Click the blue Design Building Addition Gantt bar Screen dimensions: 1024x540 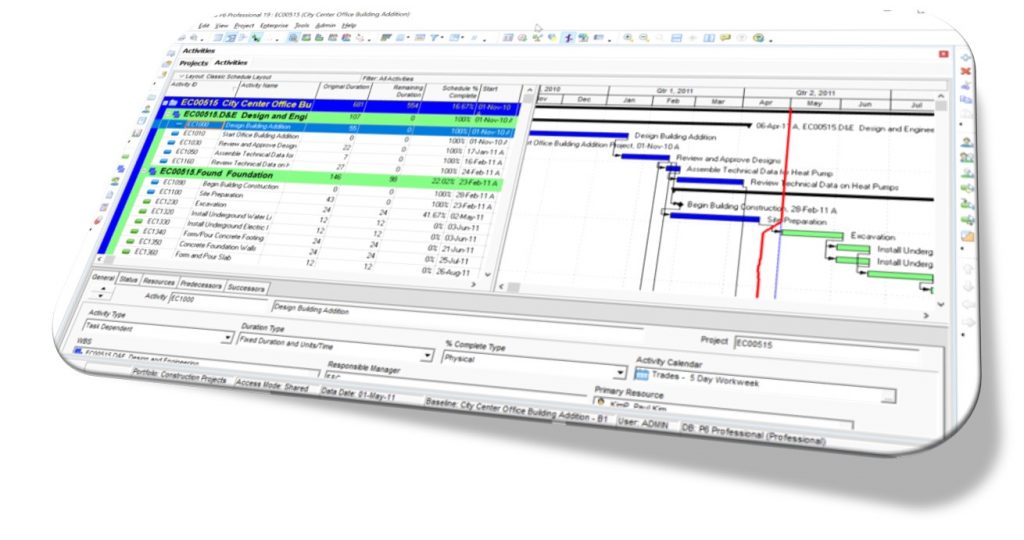[581, 136]
